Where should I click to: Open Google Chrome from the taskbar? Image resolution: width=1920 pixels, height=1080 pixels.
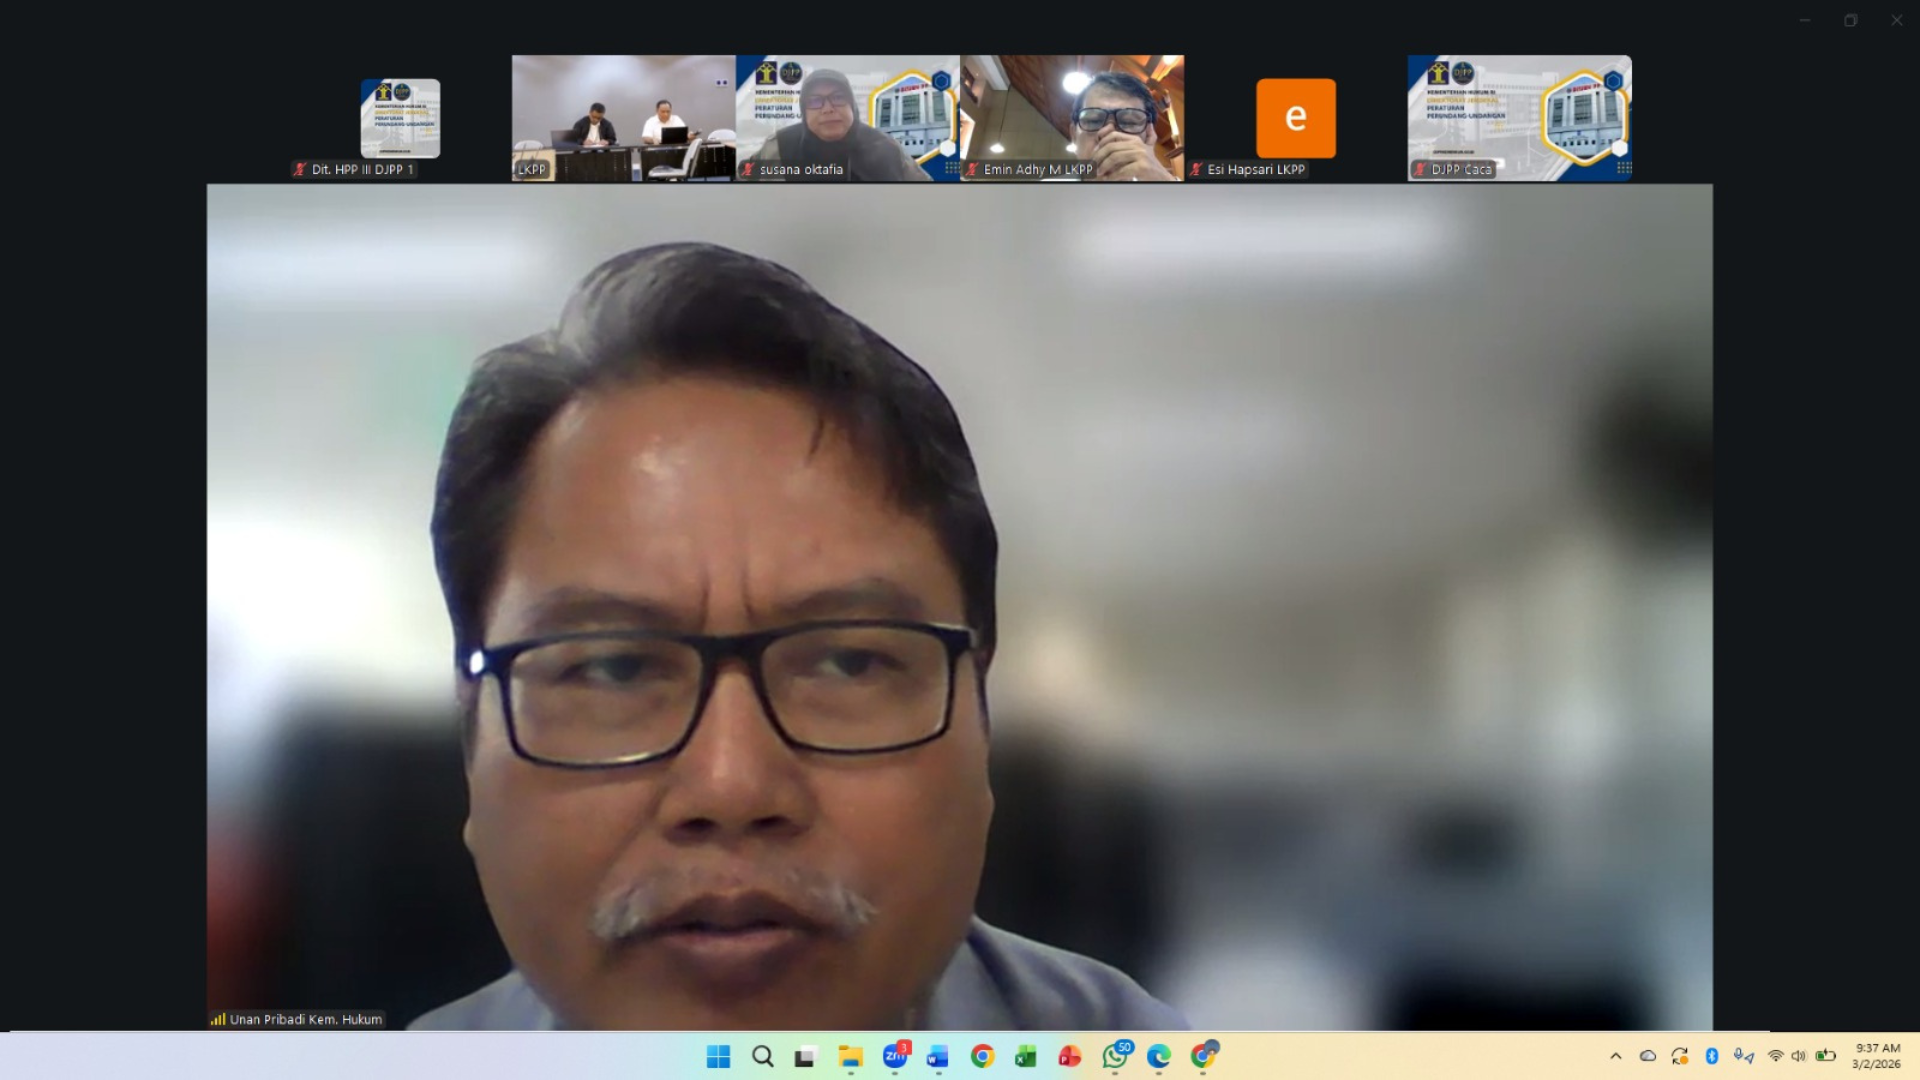click(x=982, y=1057)
